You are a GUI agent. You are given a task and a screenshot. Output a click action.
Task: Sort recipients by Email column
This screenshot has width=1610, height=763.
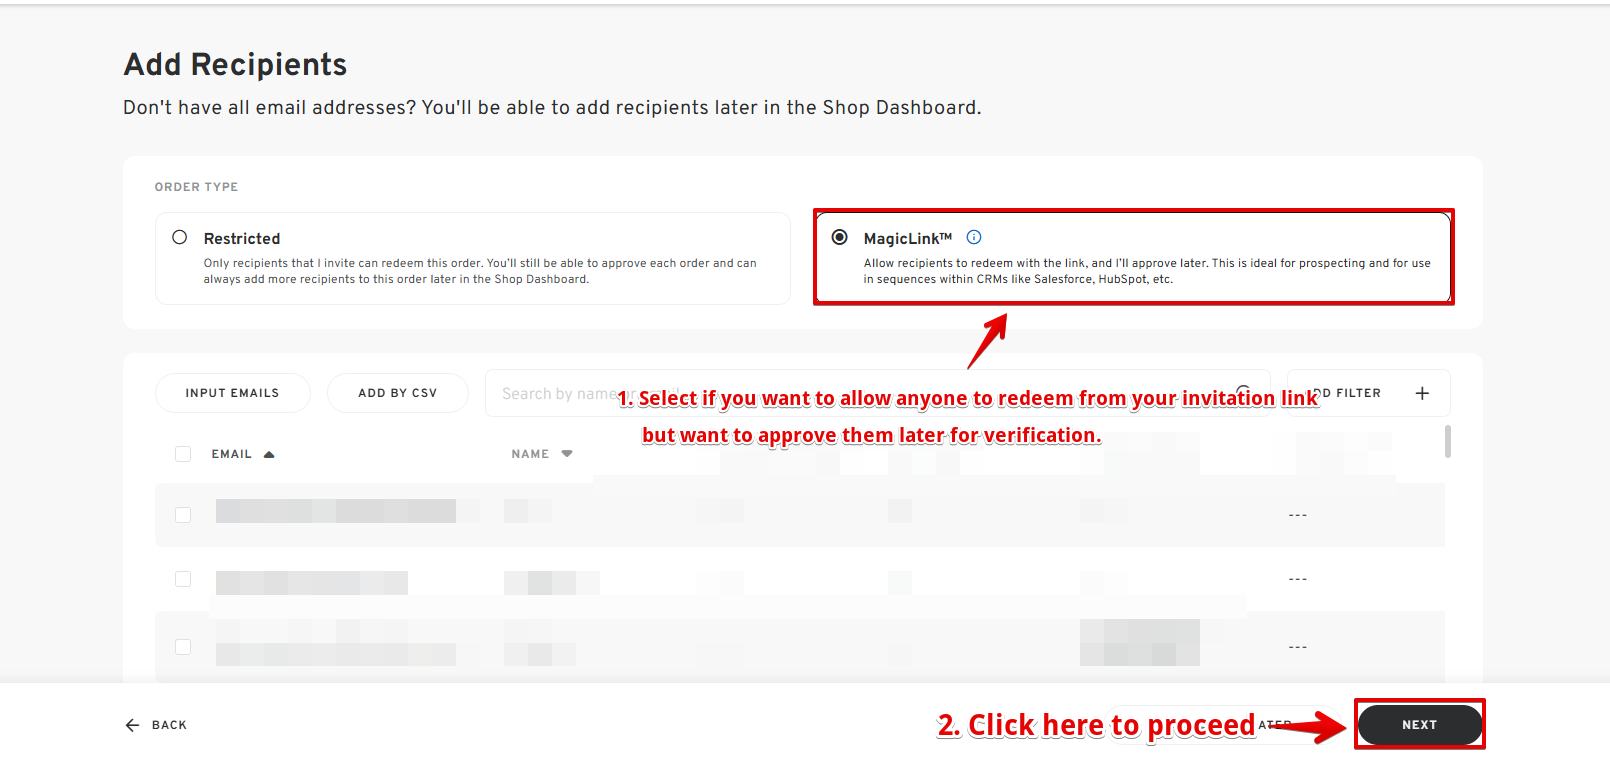(232, 454)
